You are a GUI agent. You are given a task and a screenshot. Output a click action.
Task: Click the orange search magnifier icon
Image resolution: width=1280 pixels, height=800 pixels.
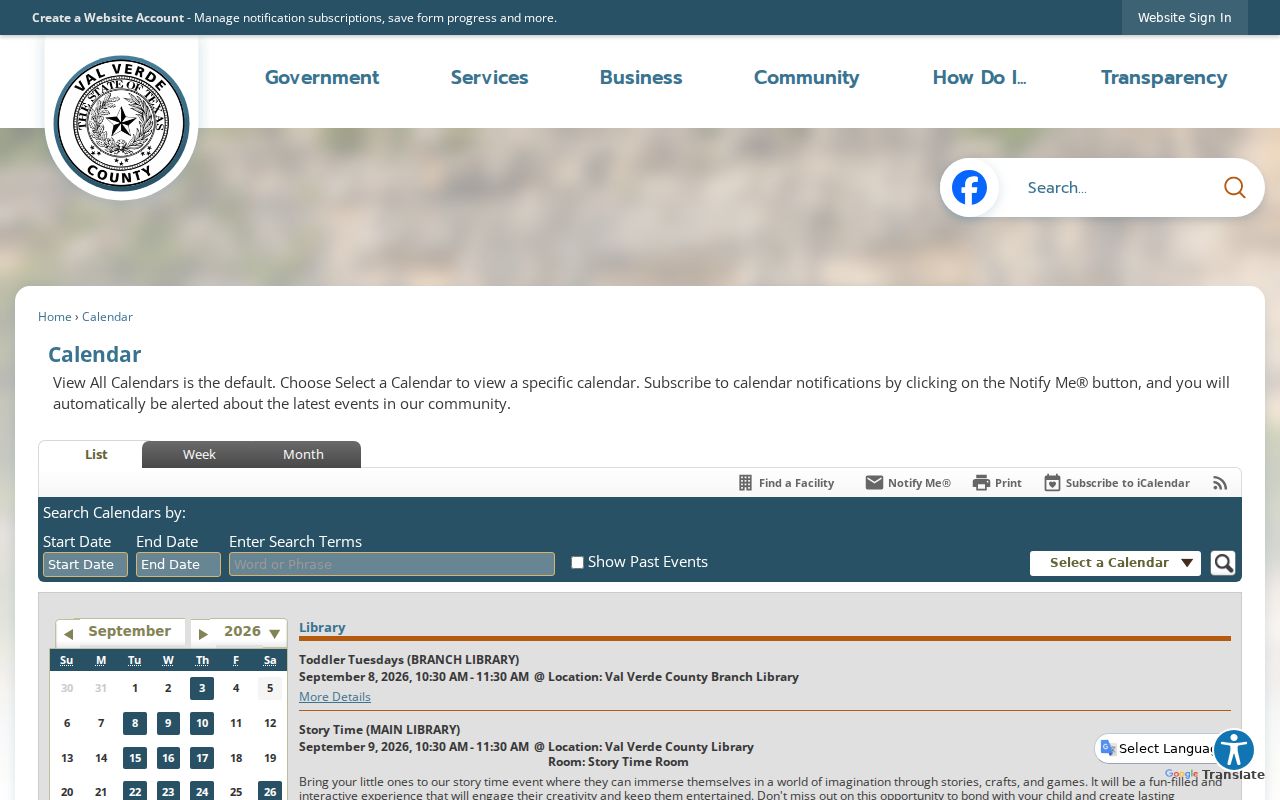pos(1234,187)
